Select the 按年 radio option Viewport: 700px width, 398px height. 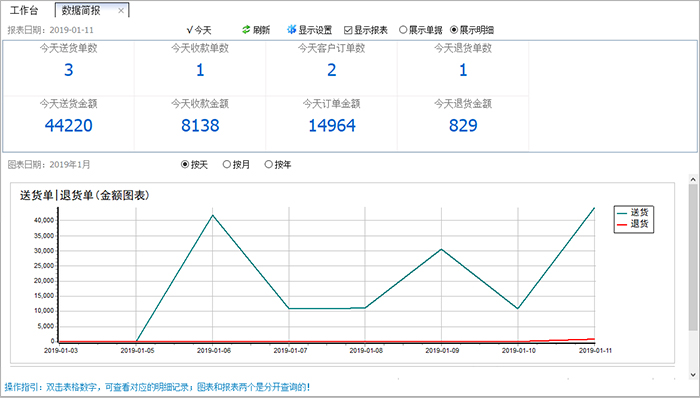coord(268,164)
